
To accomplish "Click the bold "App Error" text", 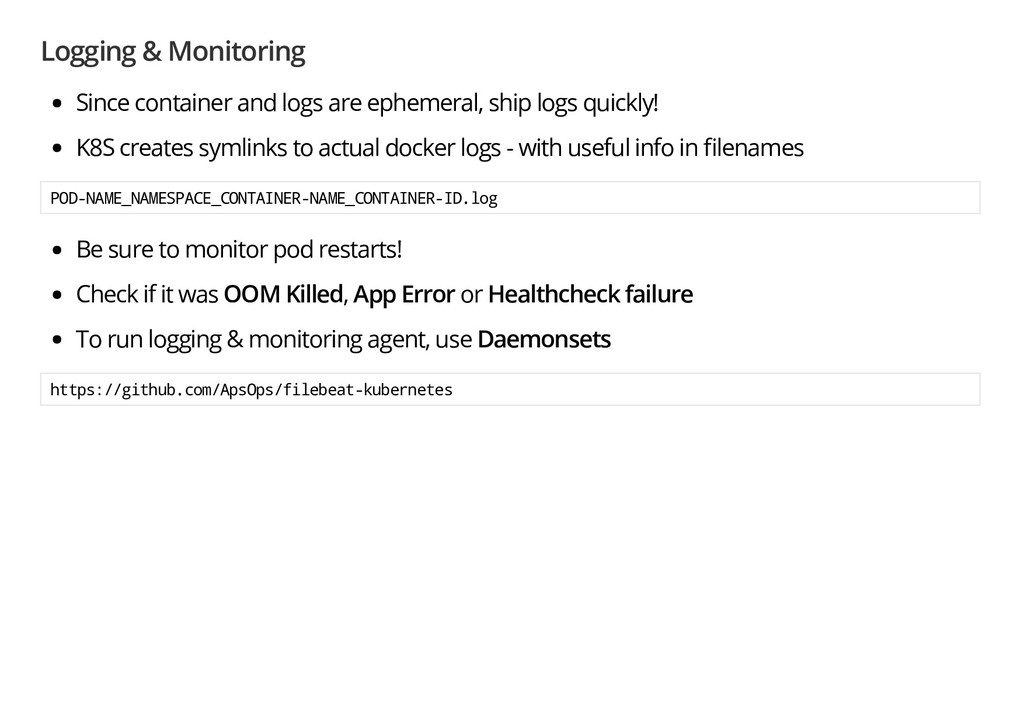I will pos(404,295).
